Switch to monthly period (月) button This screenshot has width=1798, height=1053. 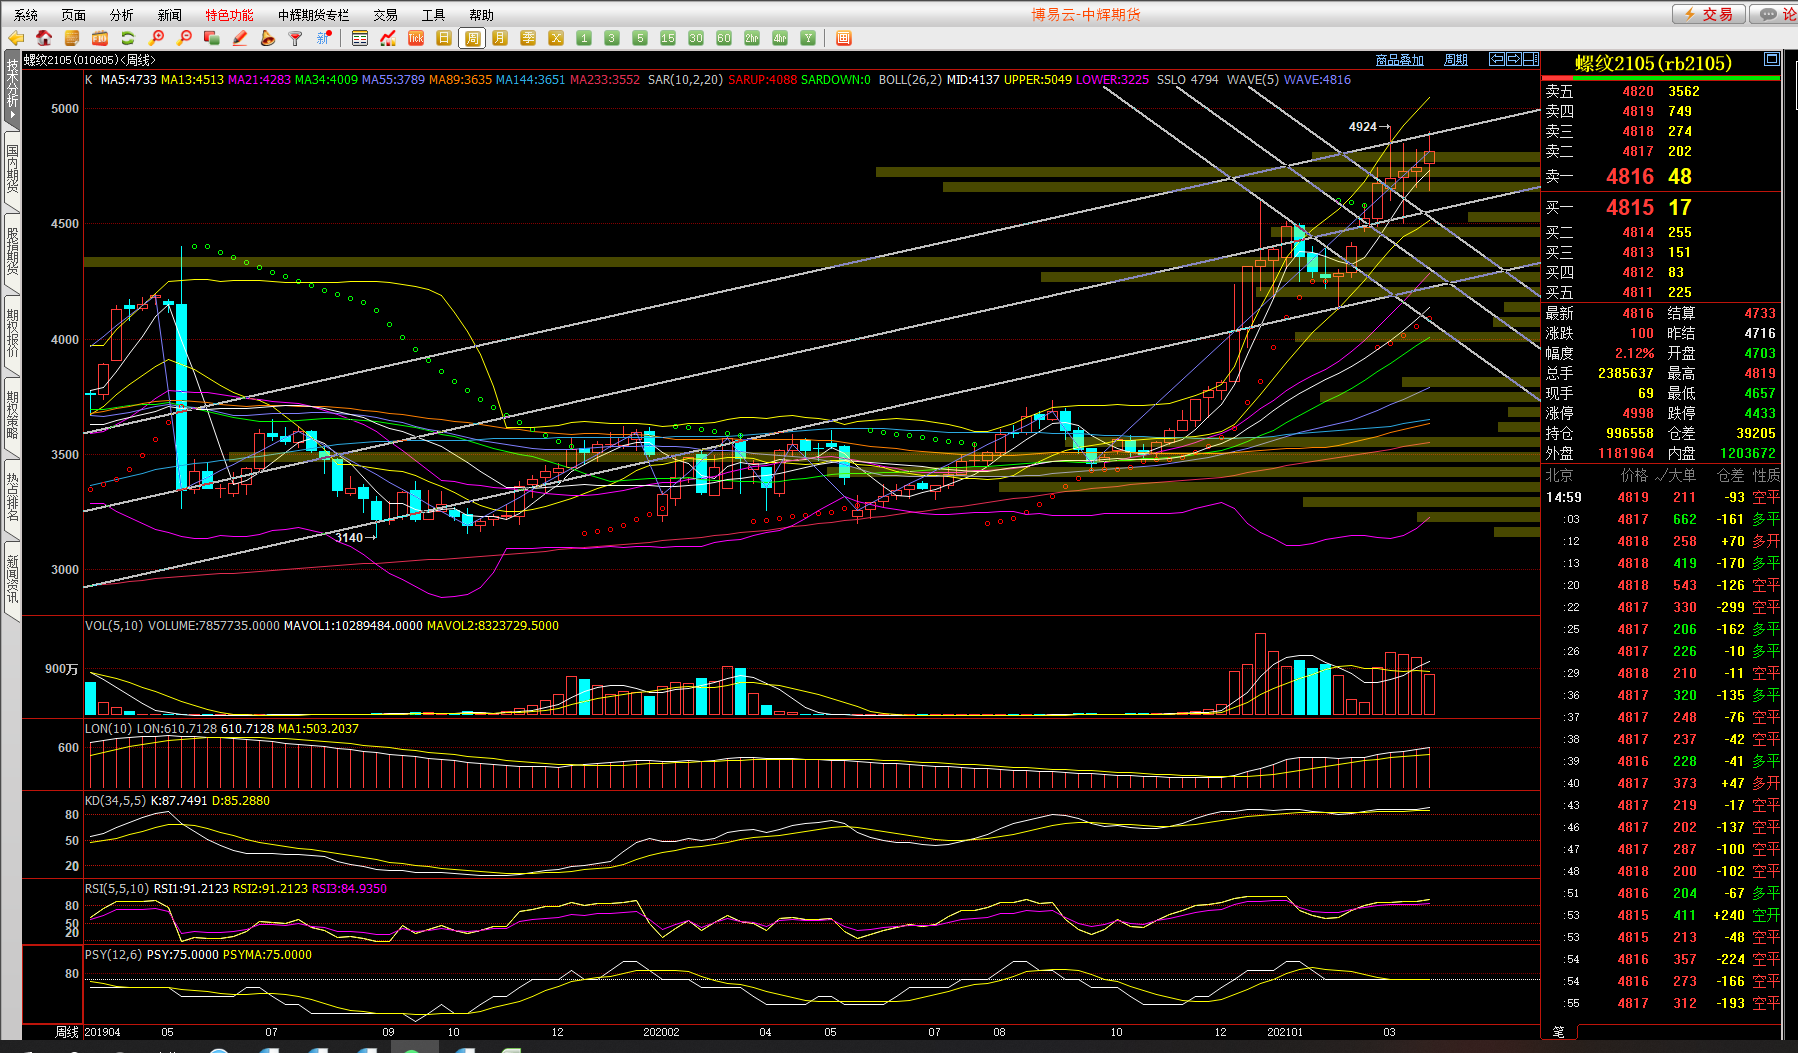(x=500, y=38)
